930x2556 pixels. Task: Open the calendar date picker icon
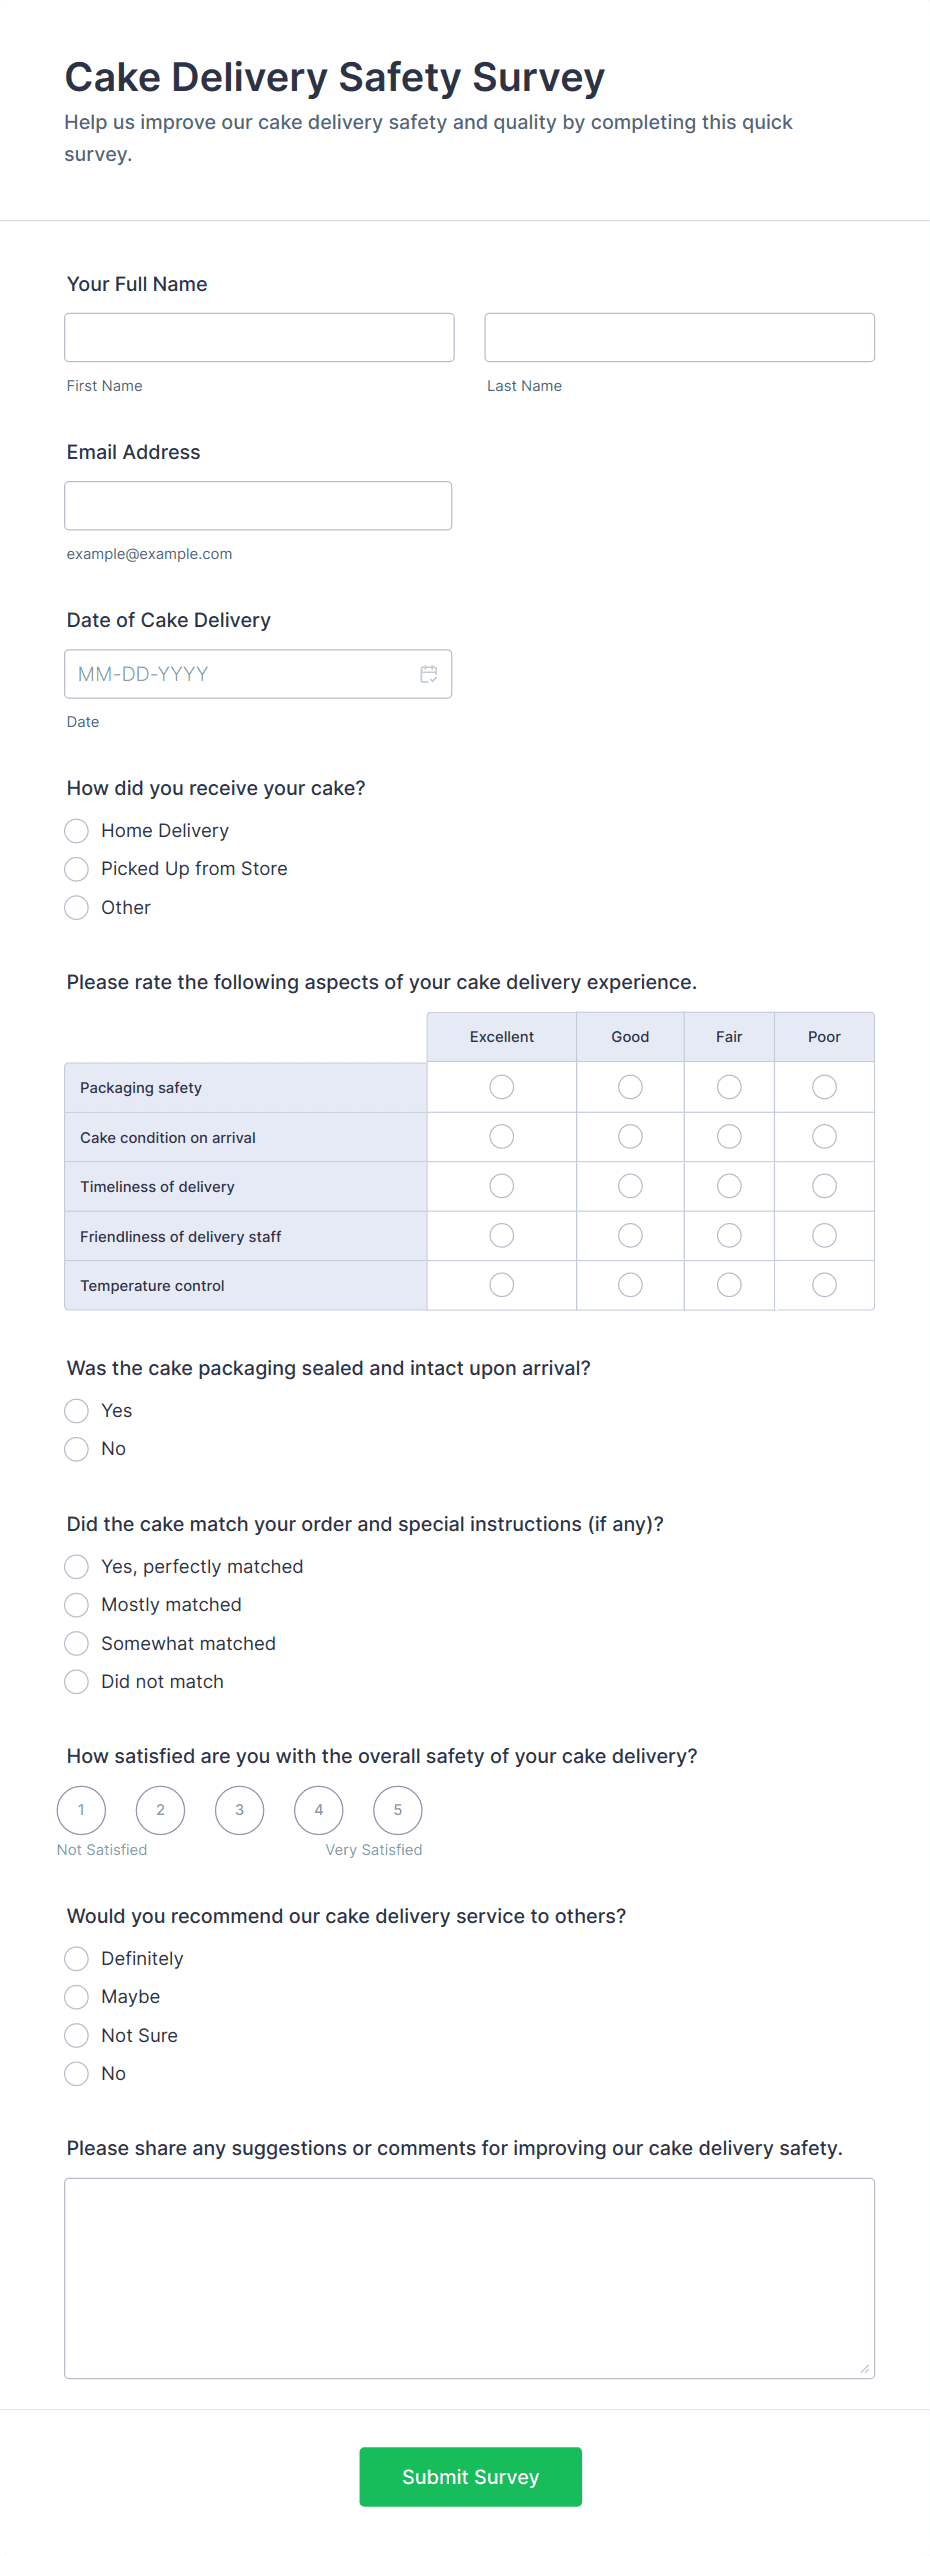[x=429, y=674]
